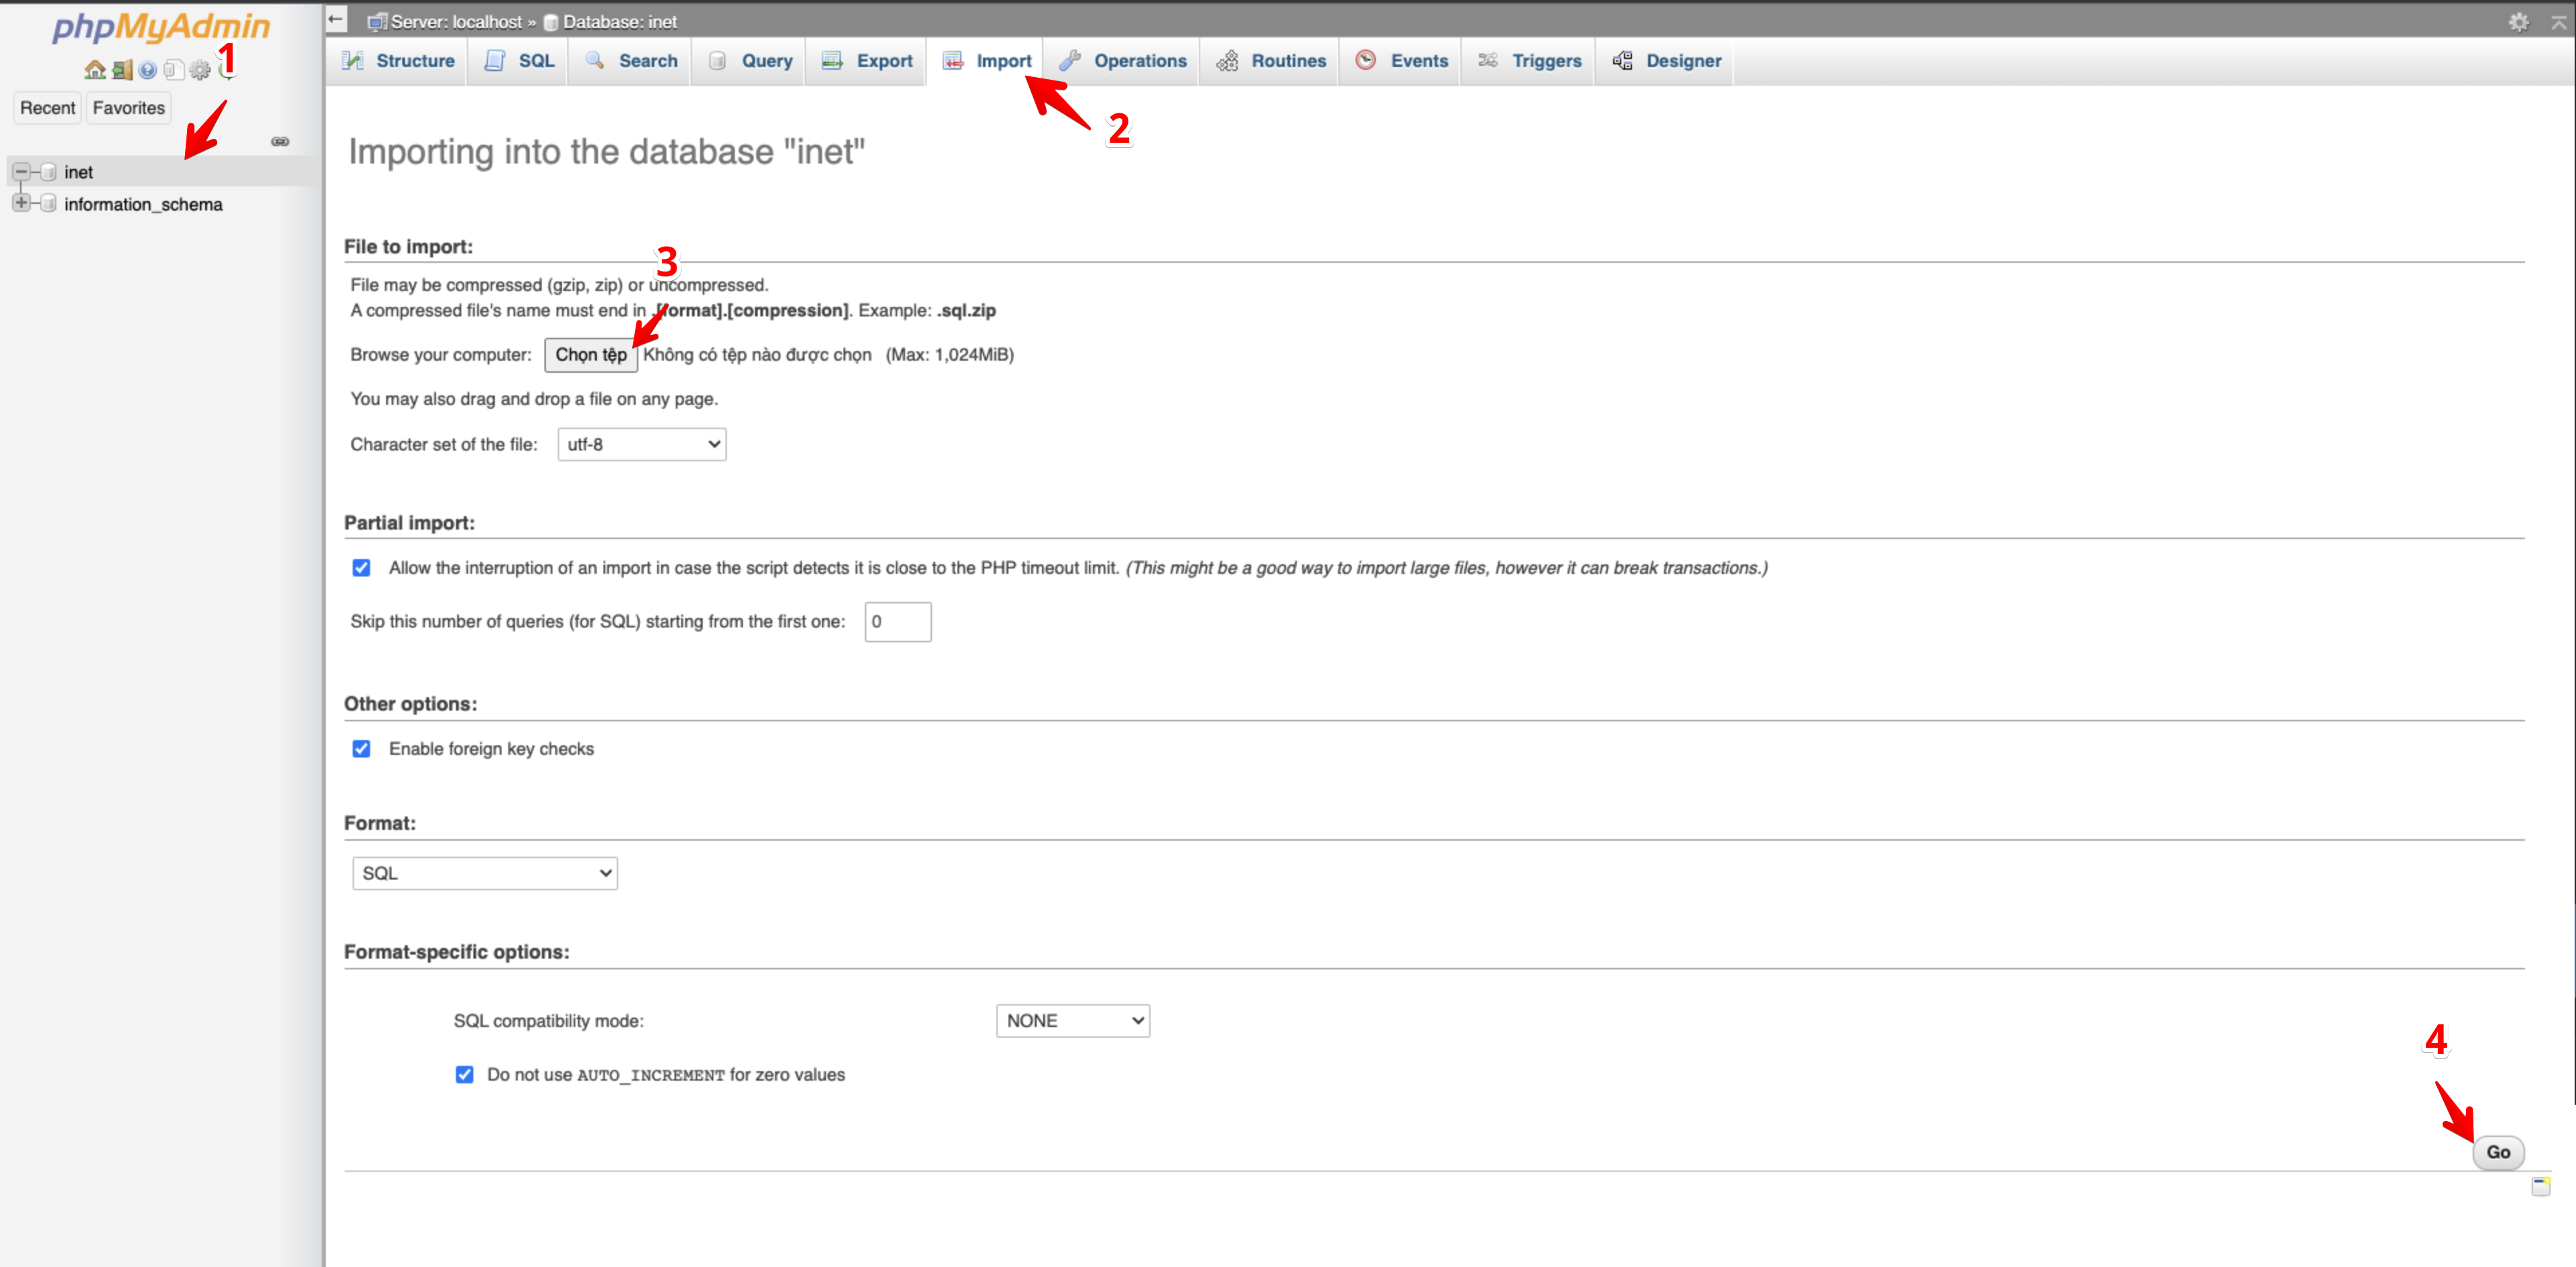The image size is (2576, 1267).
Task: Open the Format SQL dropdown
Action: (485, 873)
